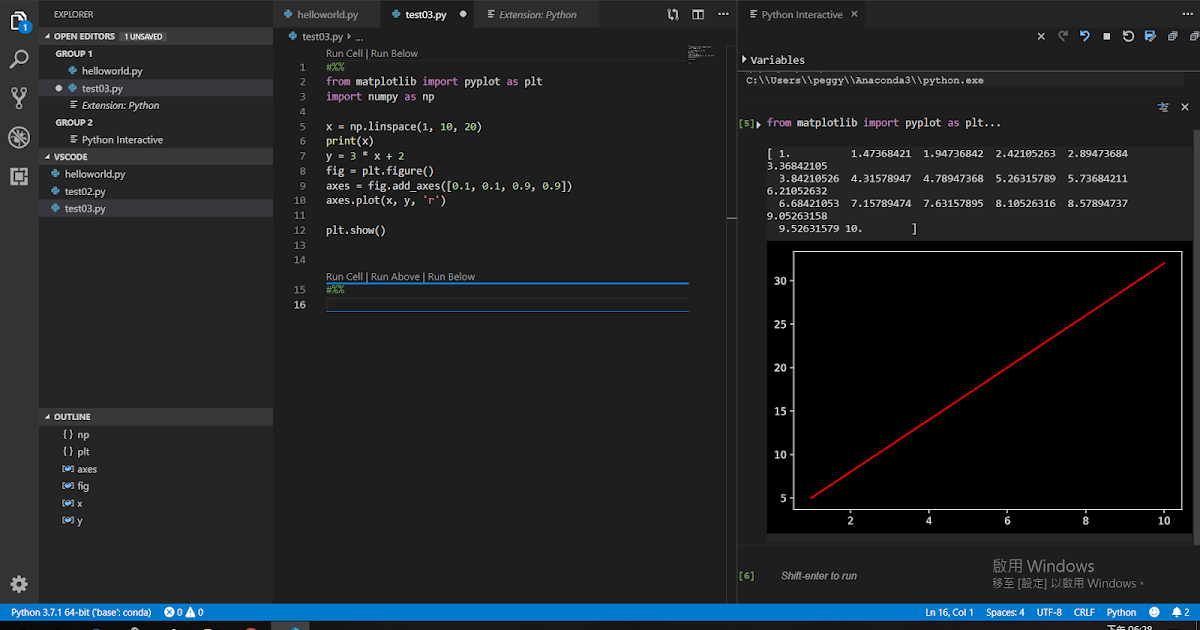This screenshot has height=630, width=1200.
Task: Open test03.py in VSCODE folder
Action: (155, 208)
